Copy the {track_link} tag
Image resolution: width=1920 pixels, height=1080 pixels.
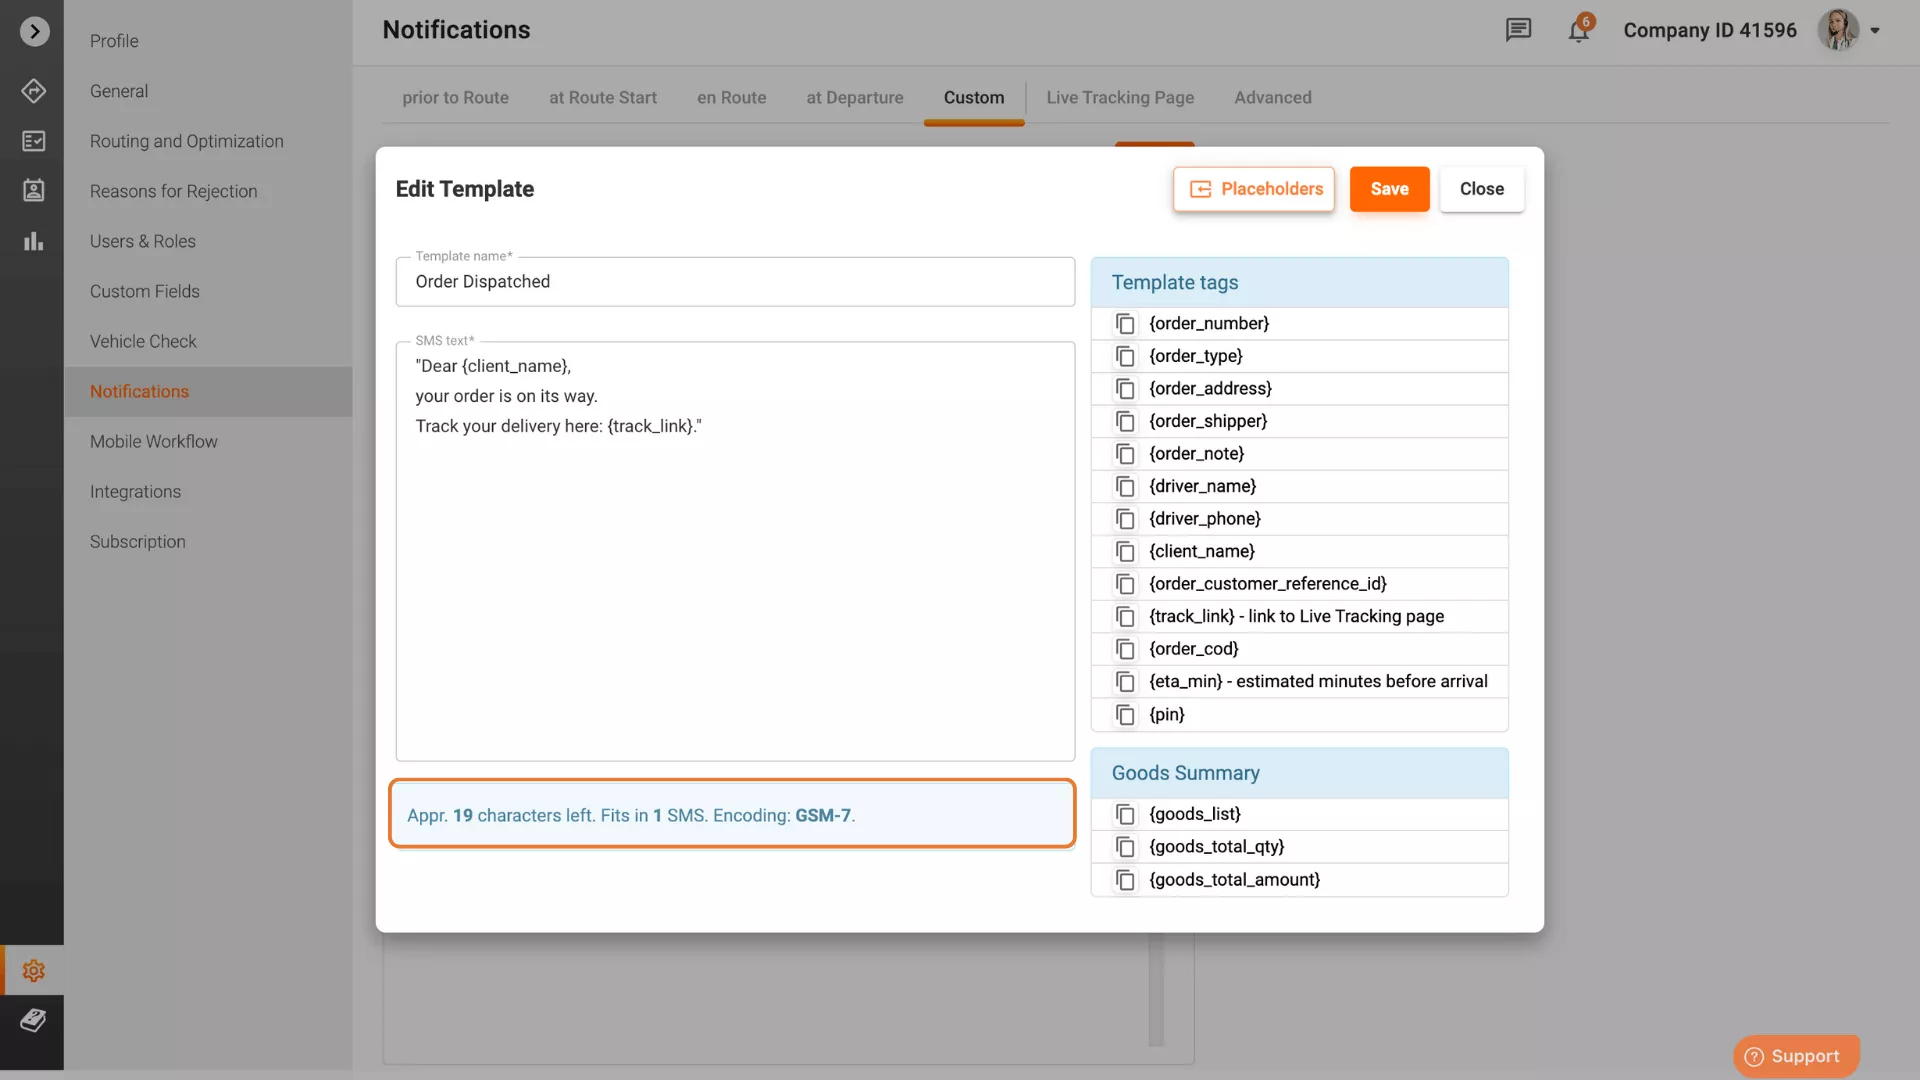click(x=1125, y=617)
